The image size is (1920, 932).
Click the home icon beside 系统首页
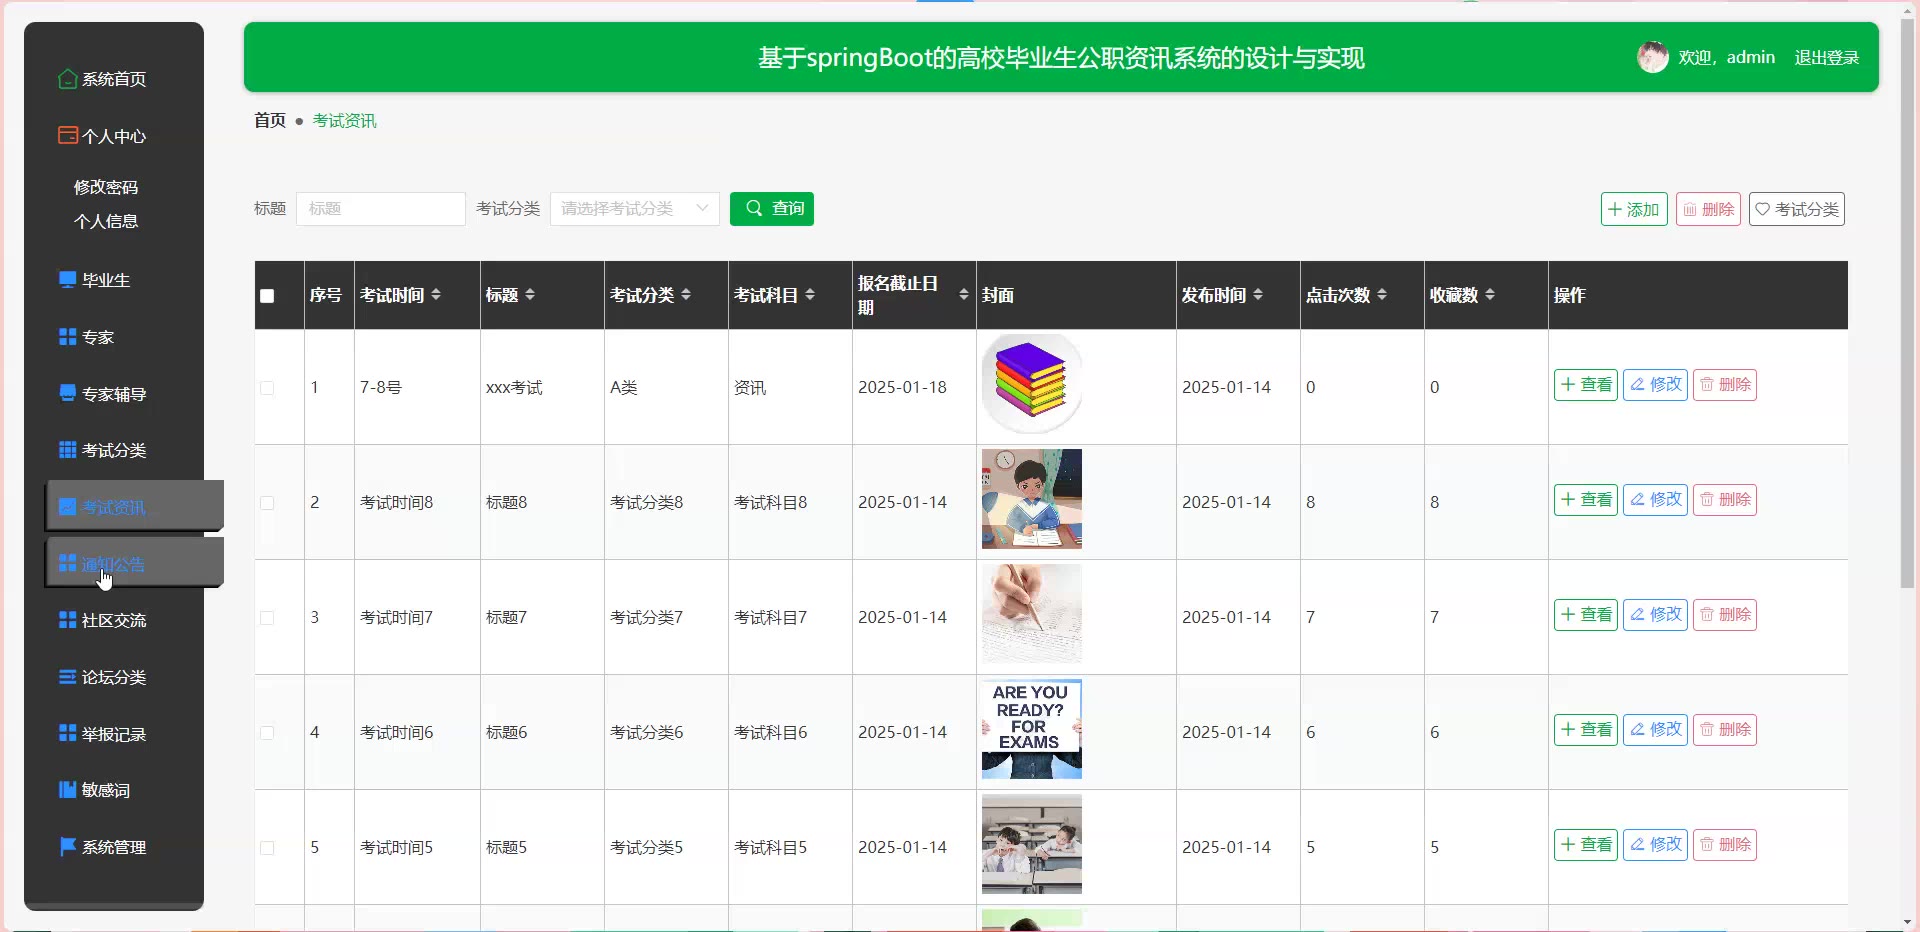[67, 79]
